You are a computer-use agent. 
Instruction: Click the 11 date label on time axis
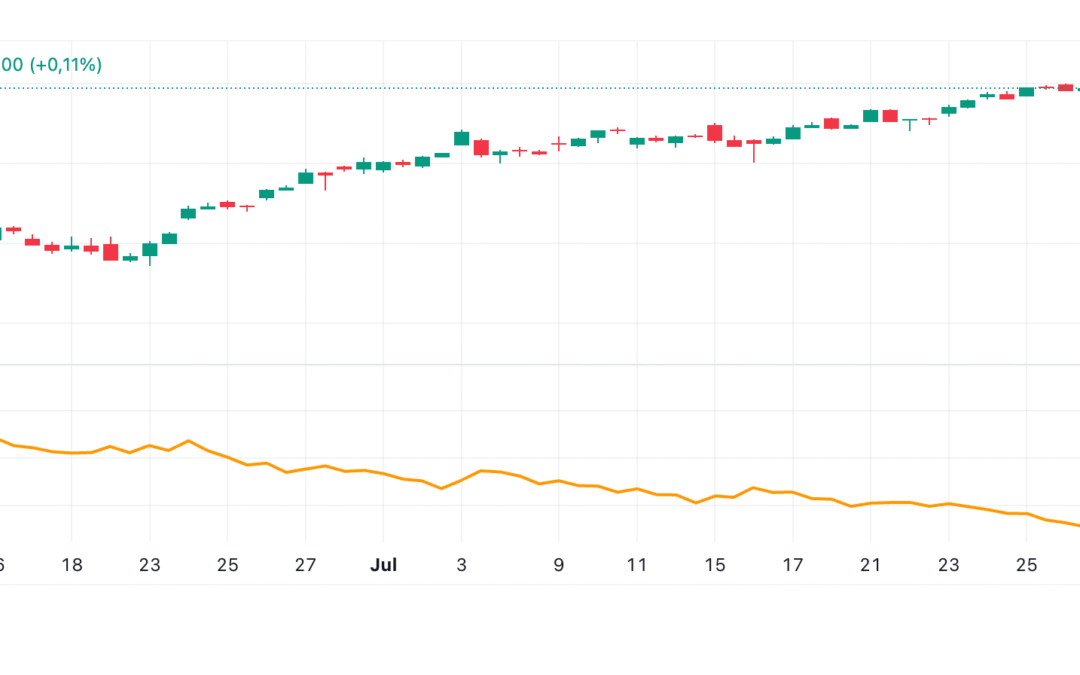(x=637, y=565)
